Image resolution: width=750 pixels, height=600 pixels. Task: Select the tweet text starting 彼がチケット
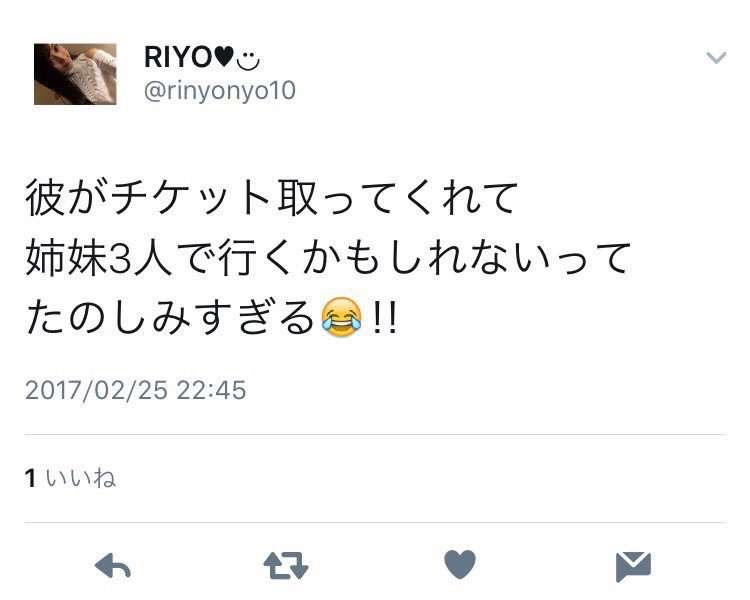(x=328, y=258)
